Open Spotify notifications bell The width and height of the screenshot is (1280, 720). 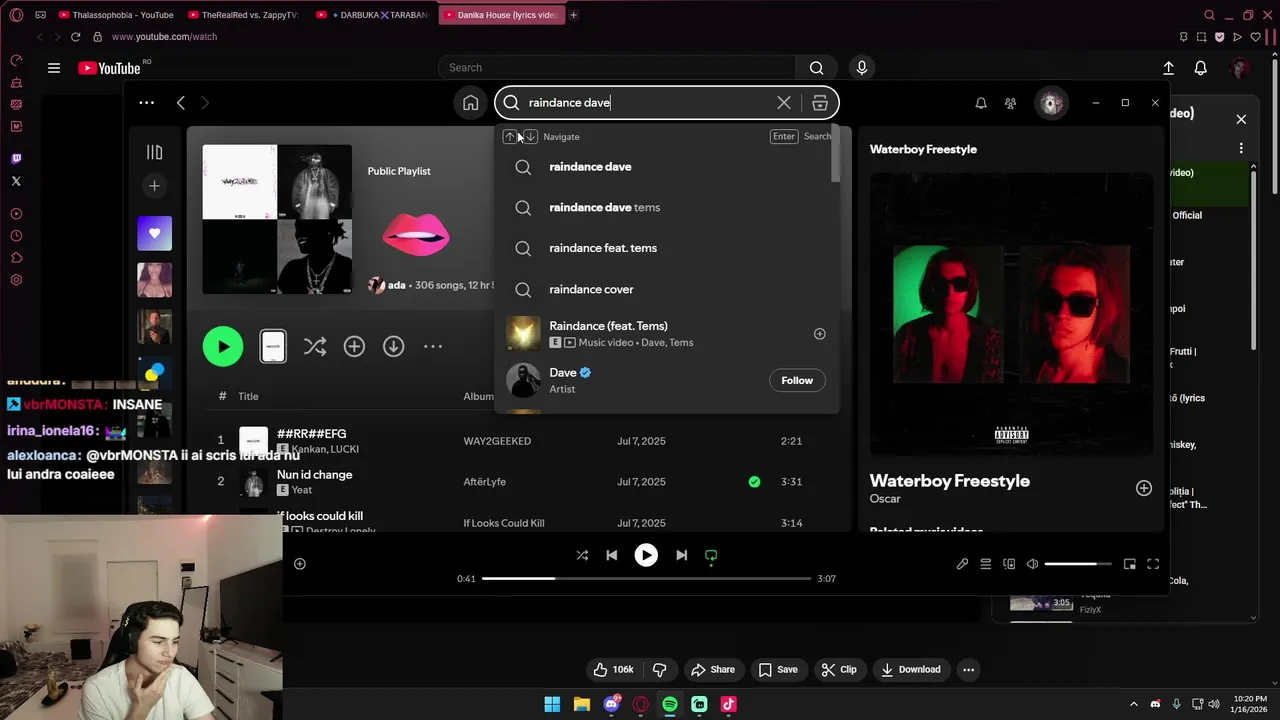(981, 103)
